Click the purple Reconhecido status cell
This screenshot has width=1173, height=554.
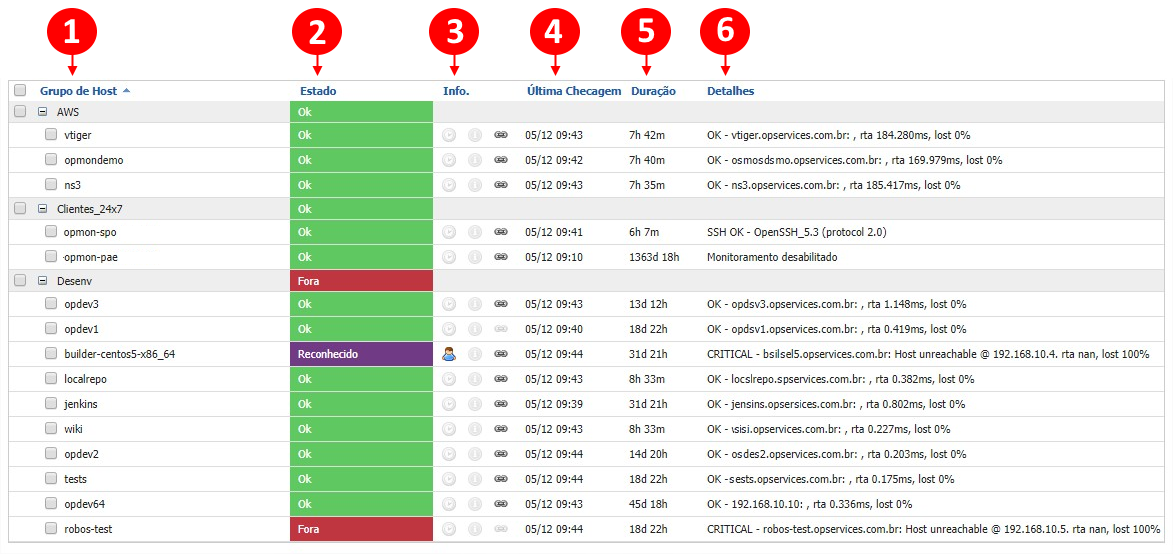pos(361,354)
